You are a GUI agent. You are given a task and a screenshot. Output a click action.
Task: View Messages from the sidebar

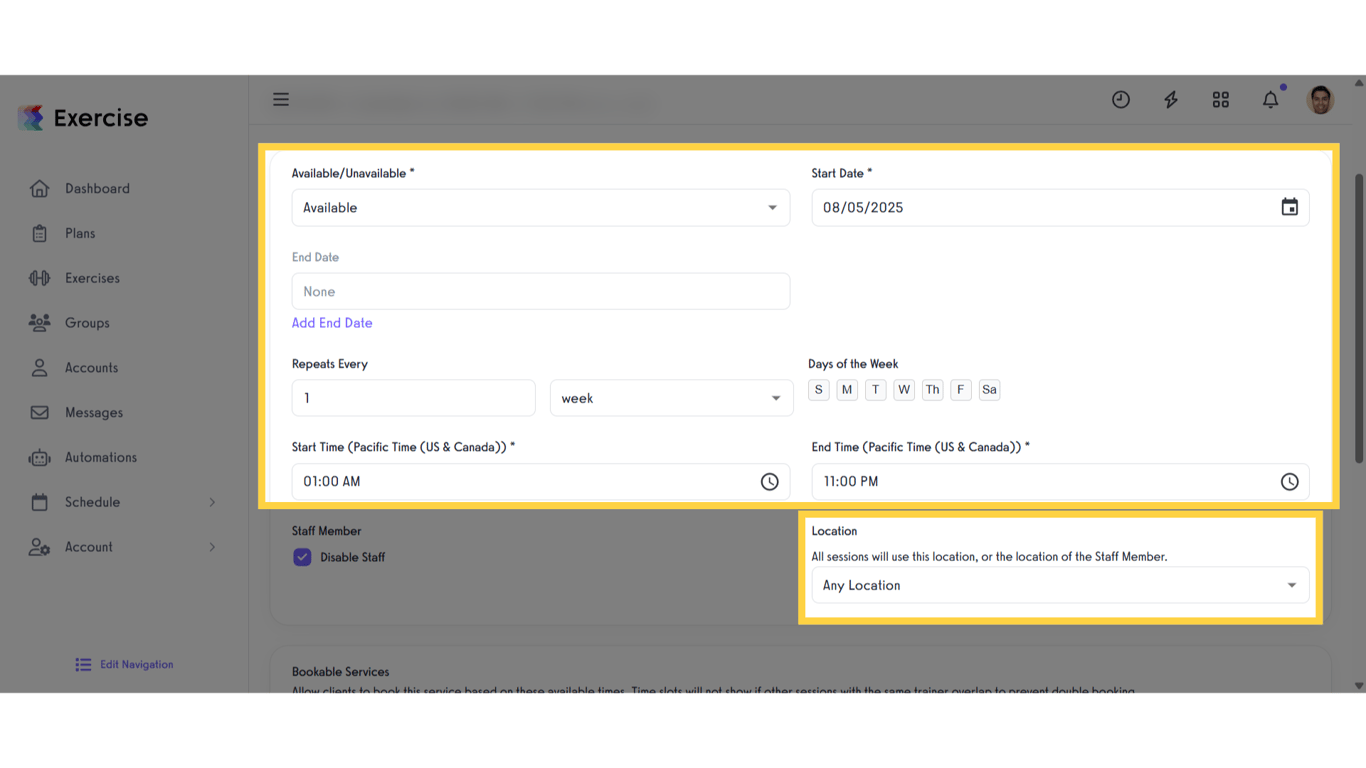tap(93, 412)
